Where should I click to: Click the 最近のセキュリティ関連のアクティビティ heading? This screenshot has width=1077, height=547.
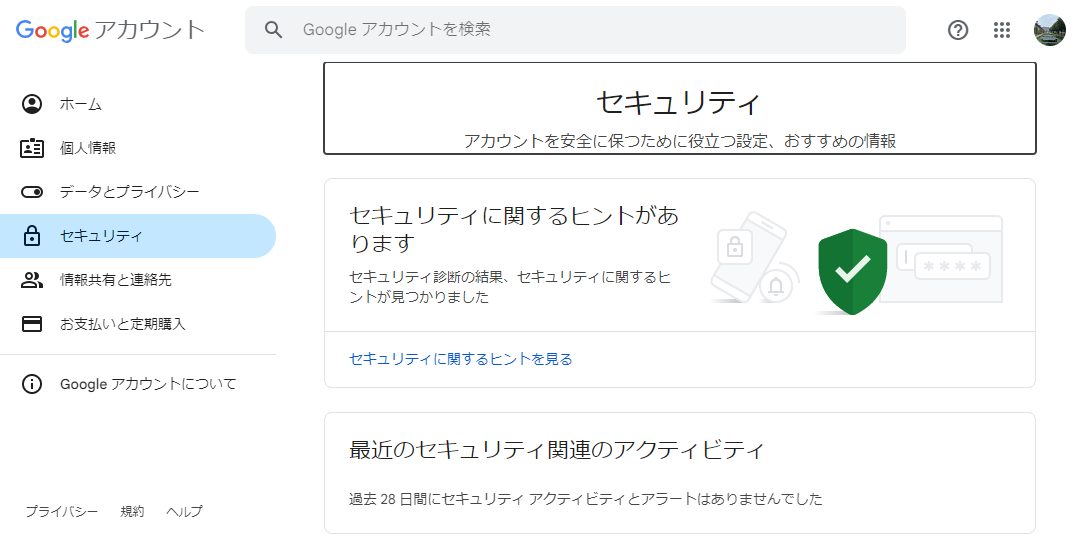[557, 449]
